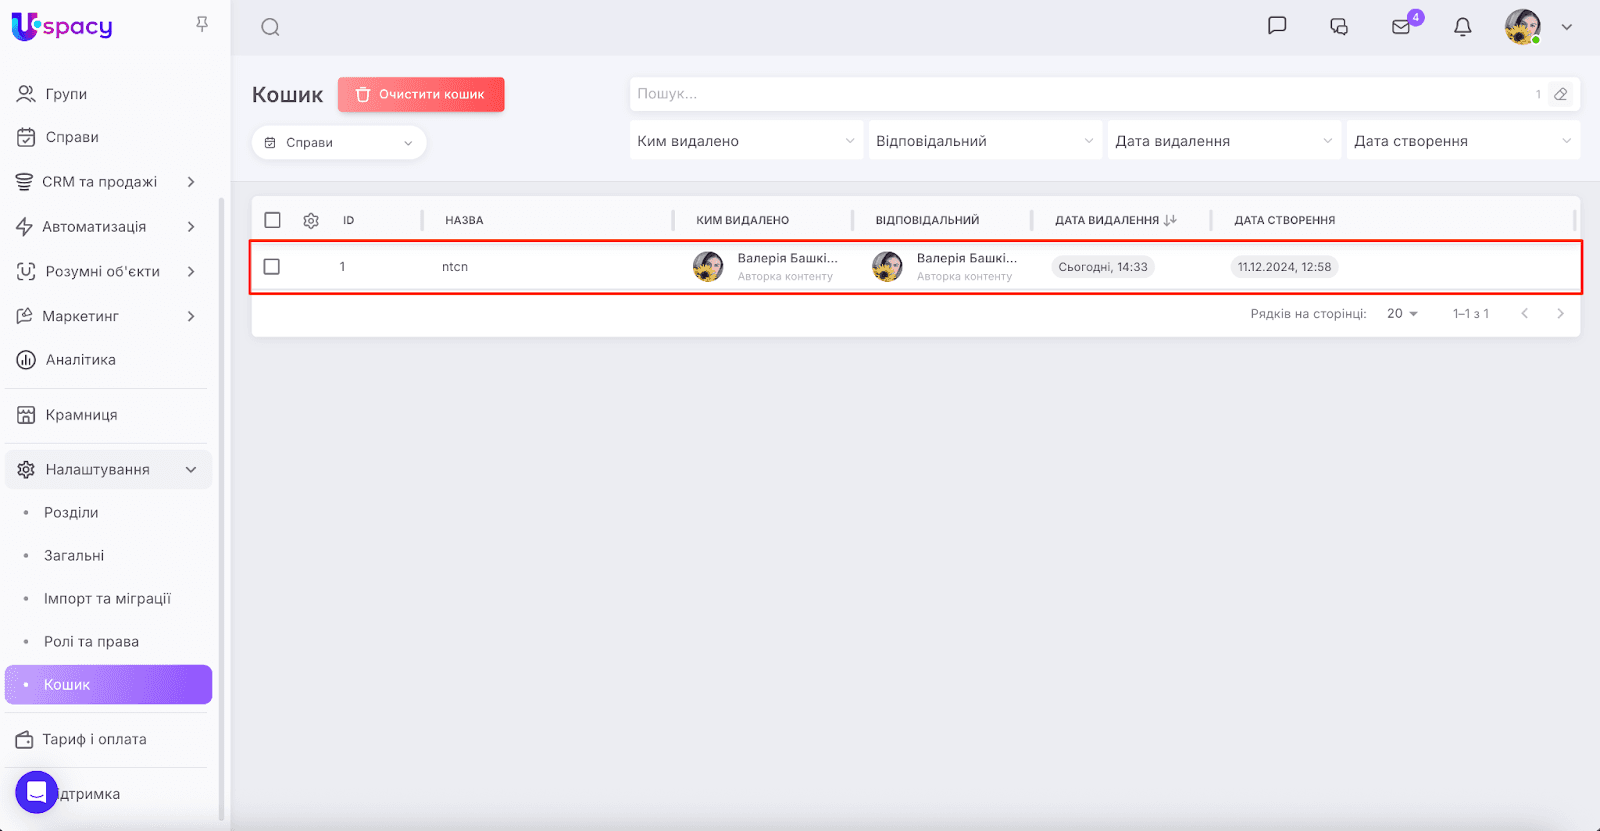Viewport: 1600px width, 831px height.
Task: Expand the profile menu chevron
Action: (1567, 27)
